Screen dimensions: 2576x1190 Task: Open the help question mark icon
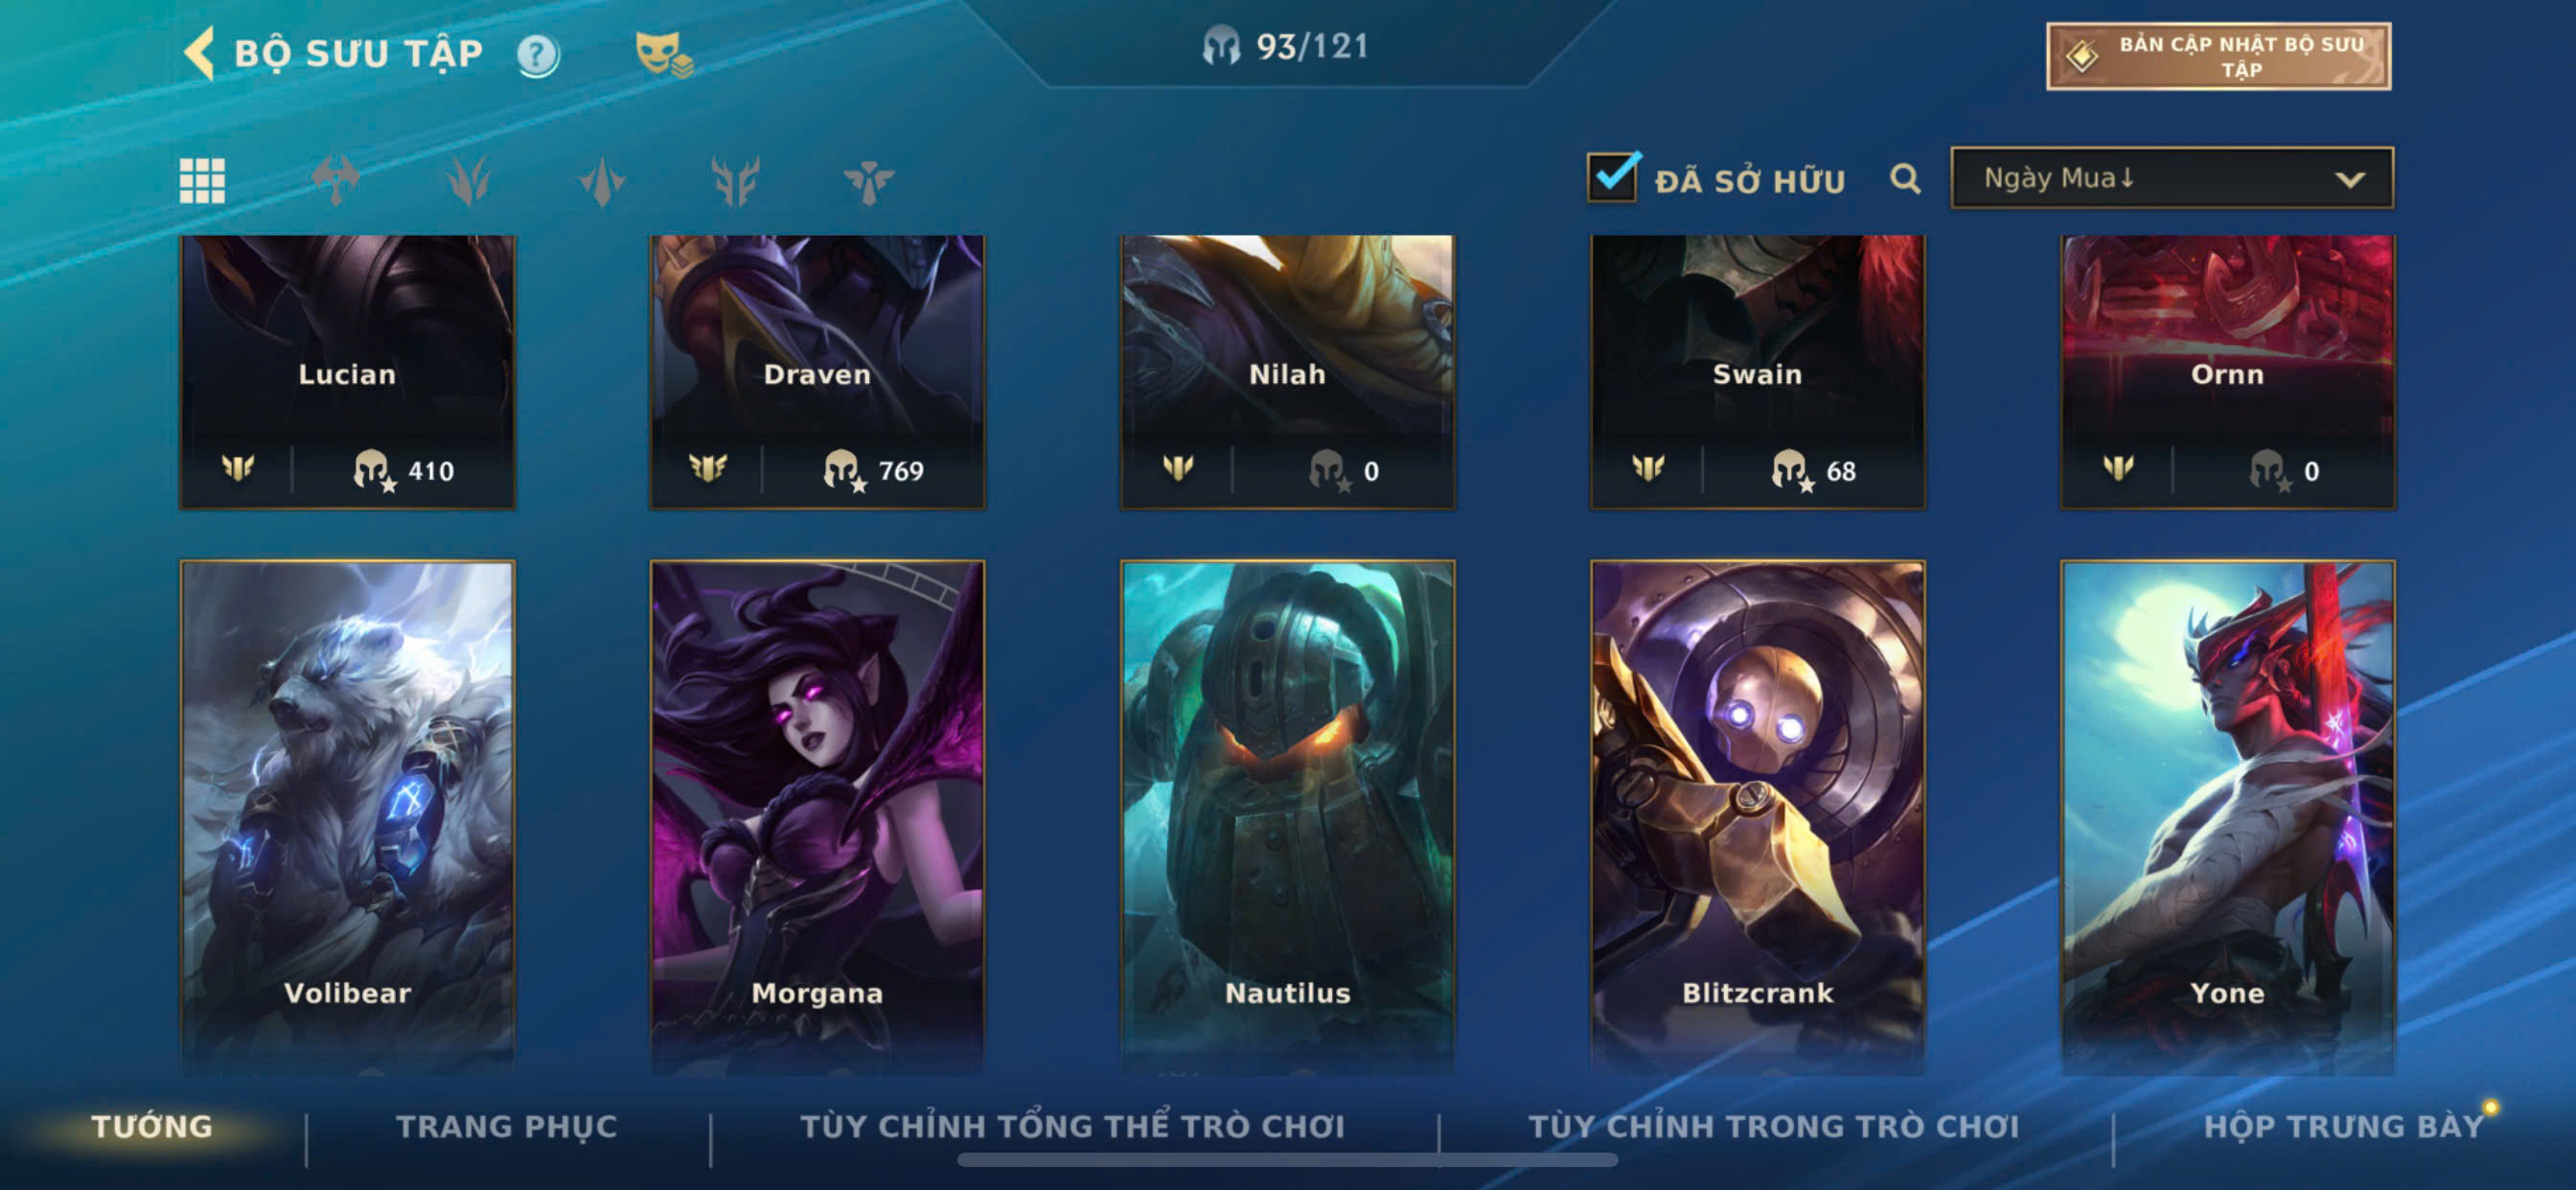pos(537,55)
